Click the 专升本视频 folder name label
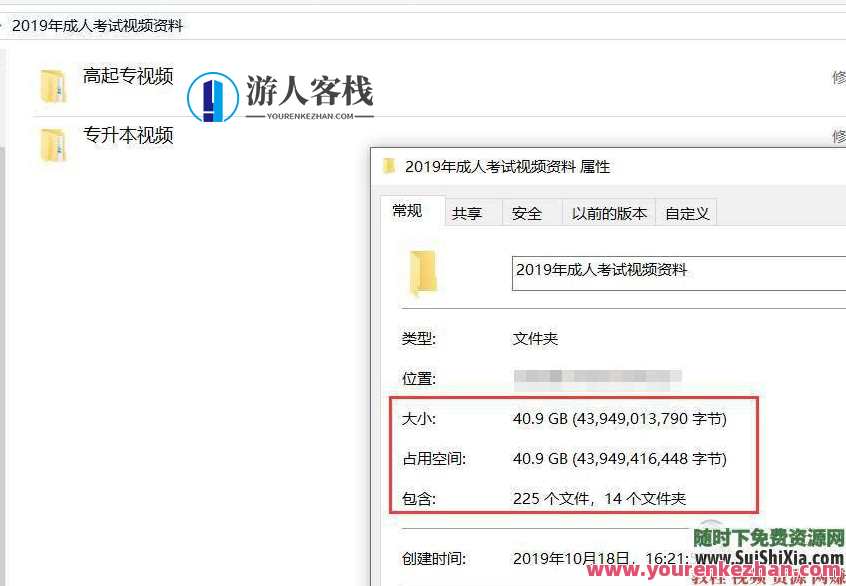846x586 pixels. (128, 135)
